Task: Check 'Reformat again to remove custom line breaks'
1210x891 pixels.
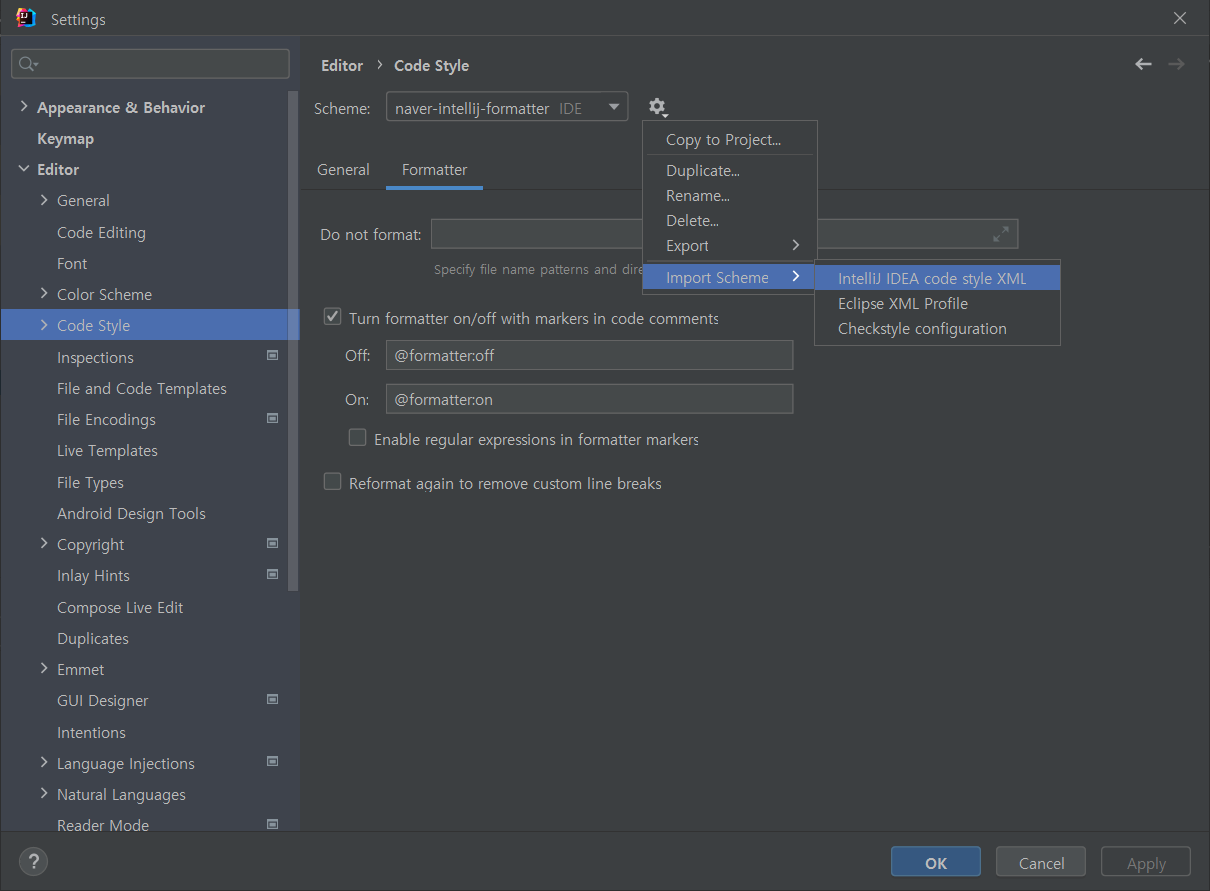Action: 333,482
